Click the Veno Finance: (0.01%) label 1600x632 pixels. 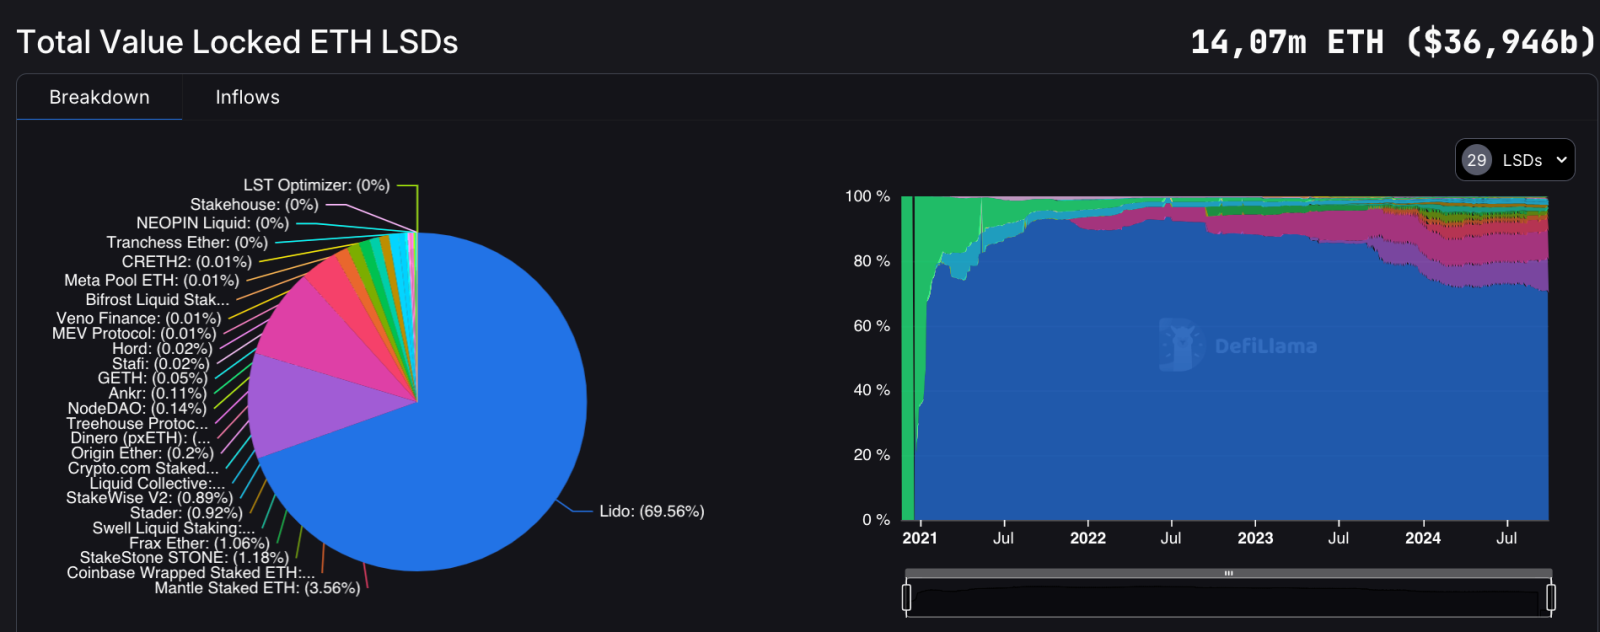pos(139,319)
